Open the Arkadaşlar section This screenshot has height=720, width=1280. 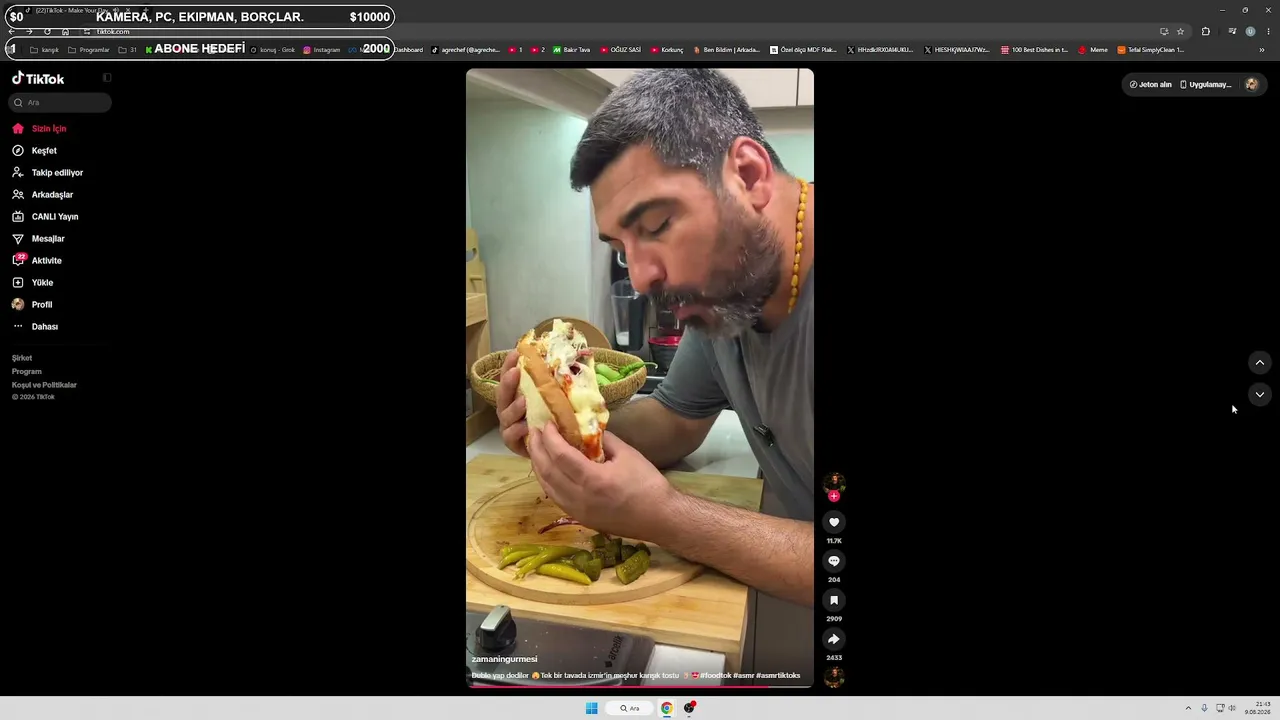tap(42, 195)
